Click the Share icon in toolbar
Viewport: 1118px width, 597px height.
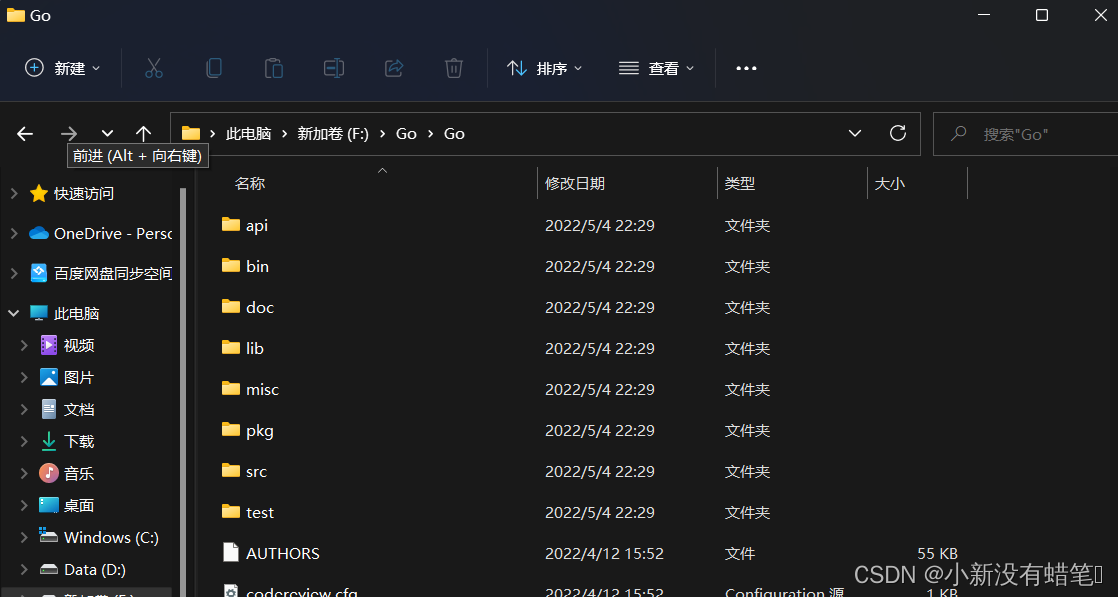click(394, 68)
